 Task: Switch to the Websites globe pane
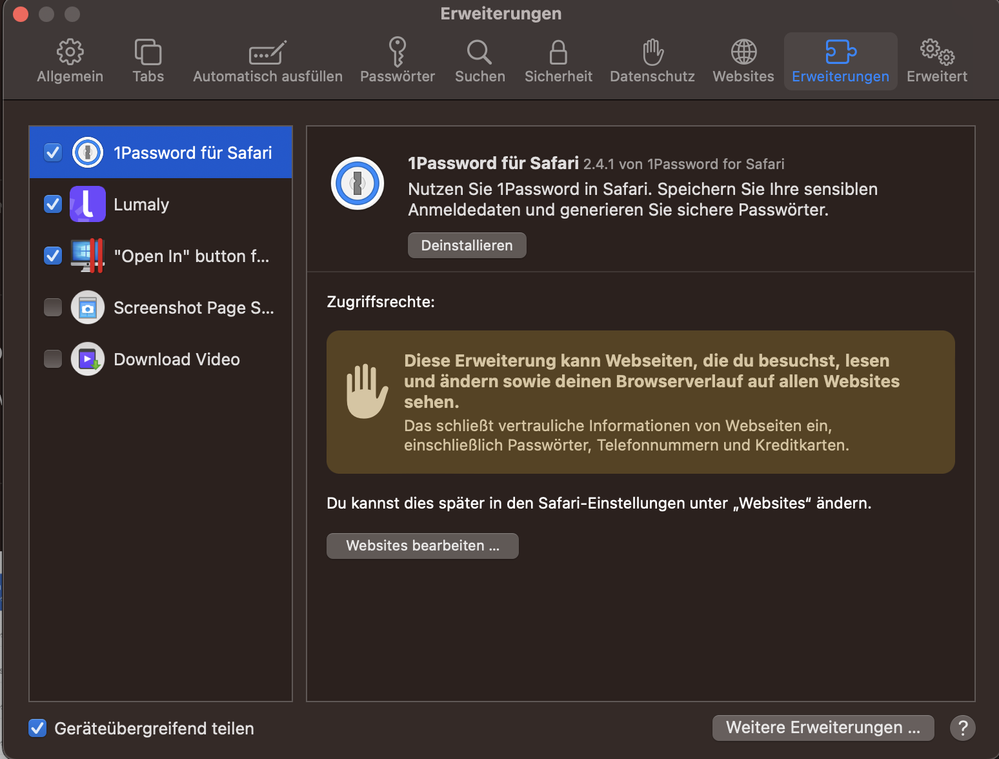743,61
